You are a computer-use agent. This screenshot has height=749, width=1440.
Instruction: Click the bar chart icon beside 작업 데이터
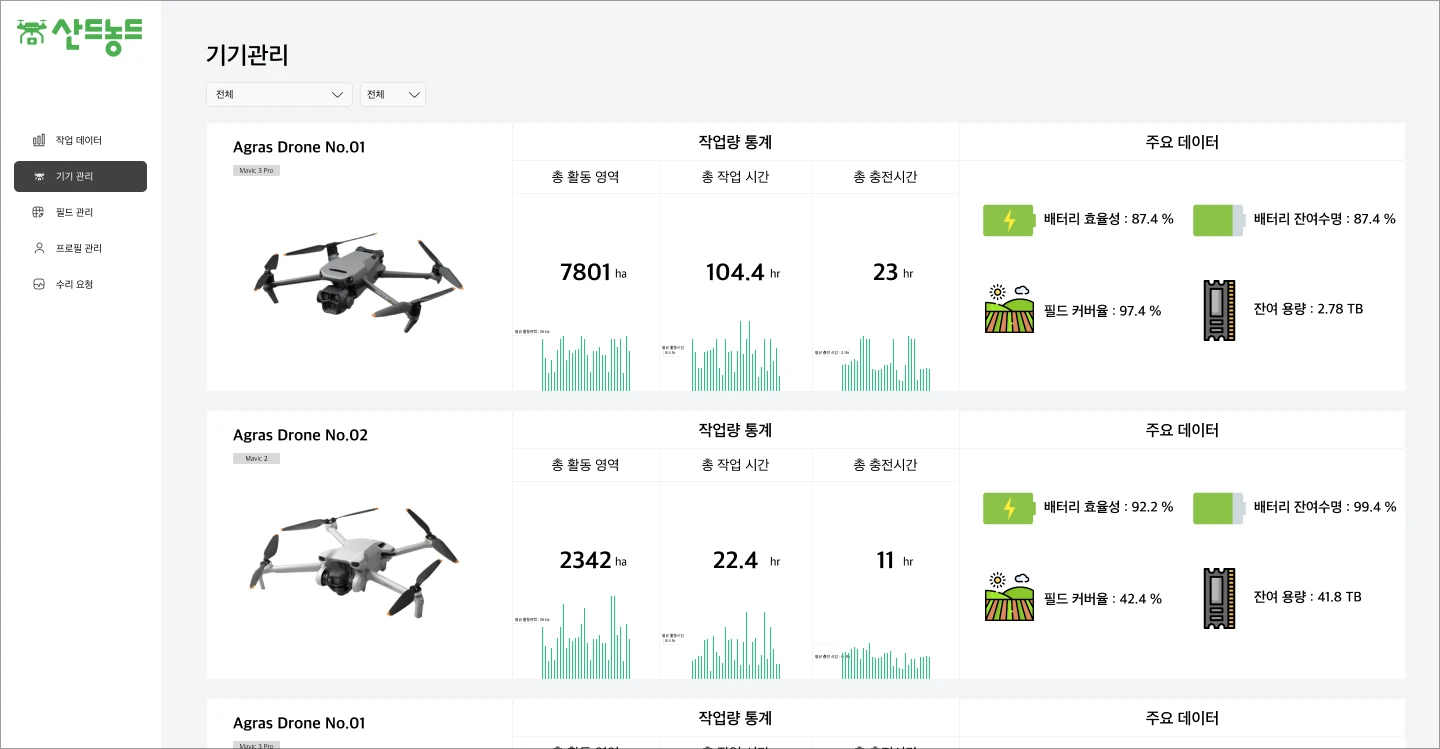click(x=39, y=140)
